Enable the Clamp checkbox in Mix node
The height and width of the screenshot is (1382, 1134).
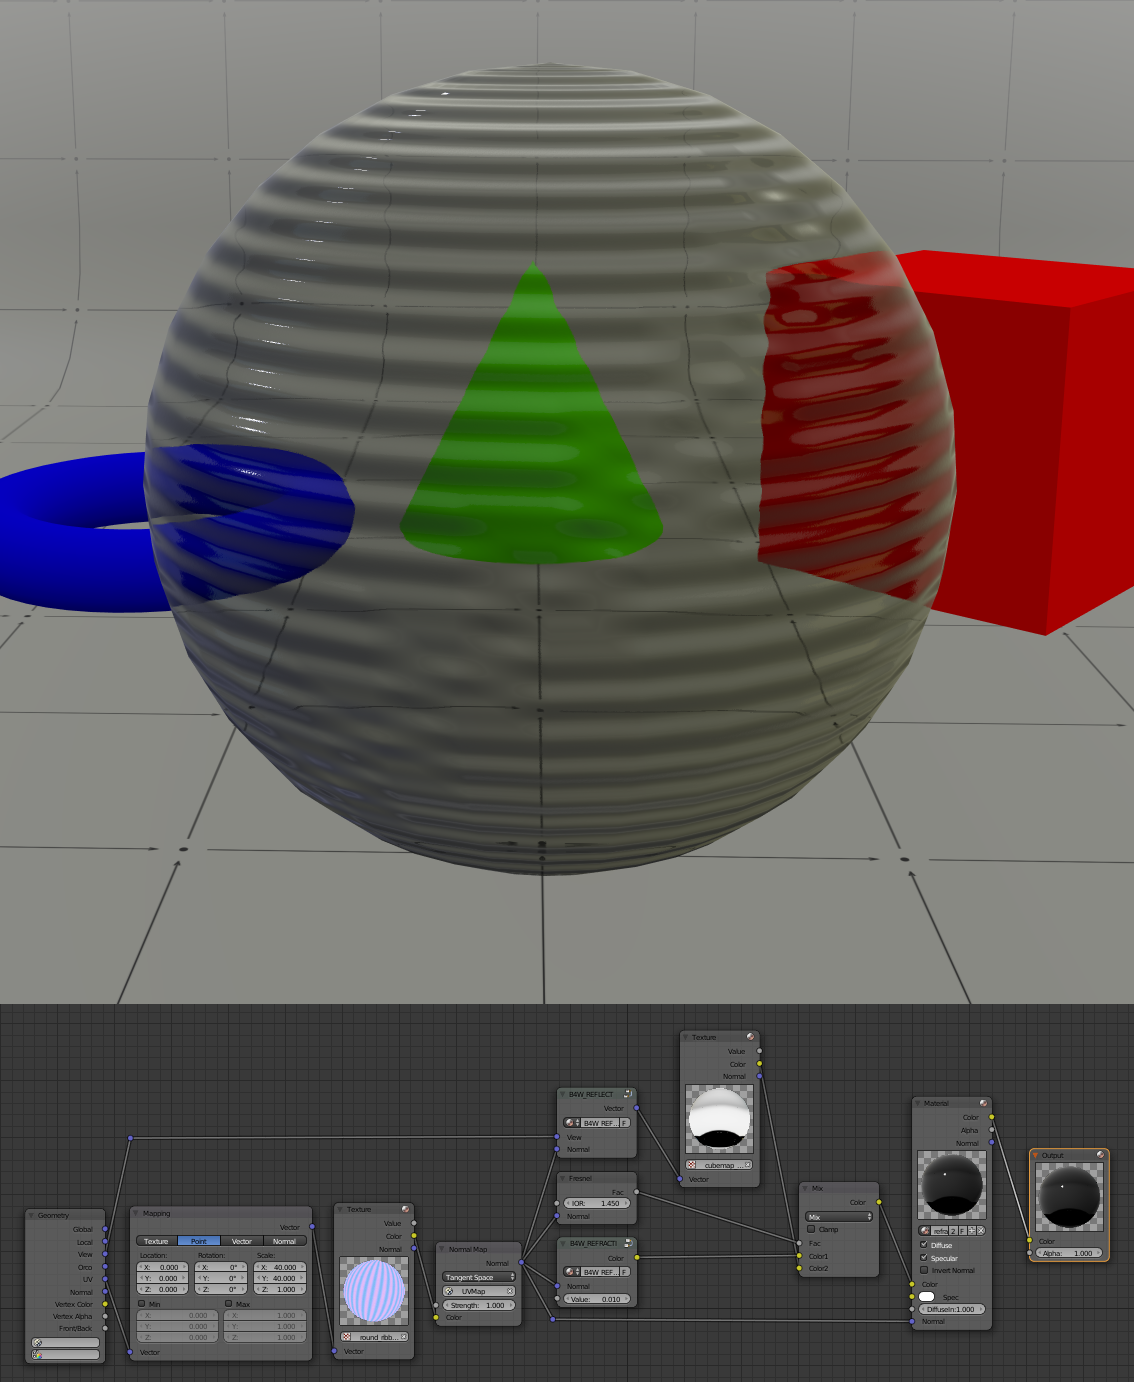click(811, 1229)
